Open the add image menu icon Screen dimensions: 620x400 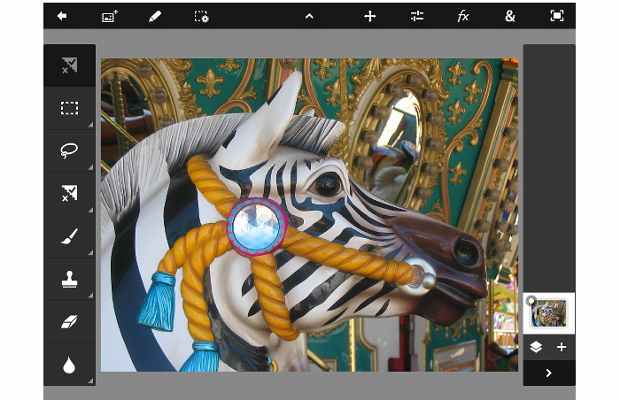pos(110,16)
